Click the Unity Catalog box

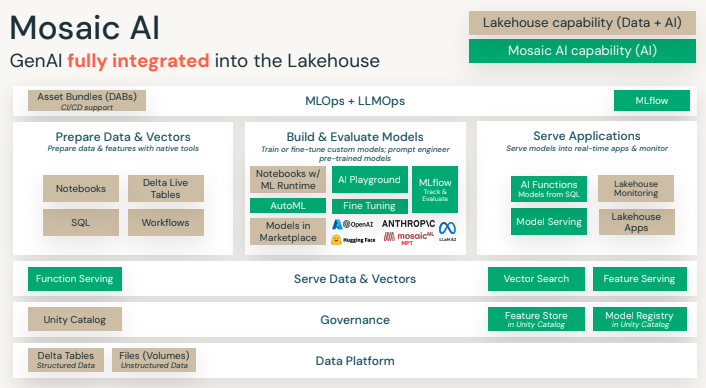75,320
